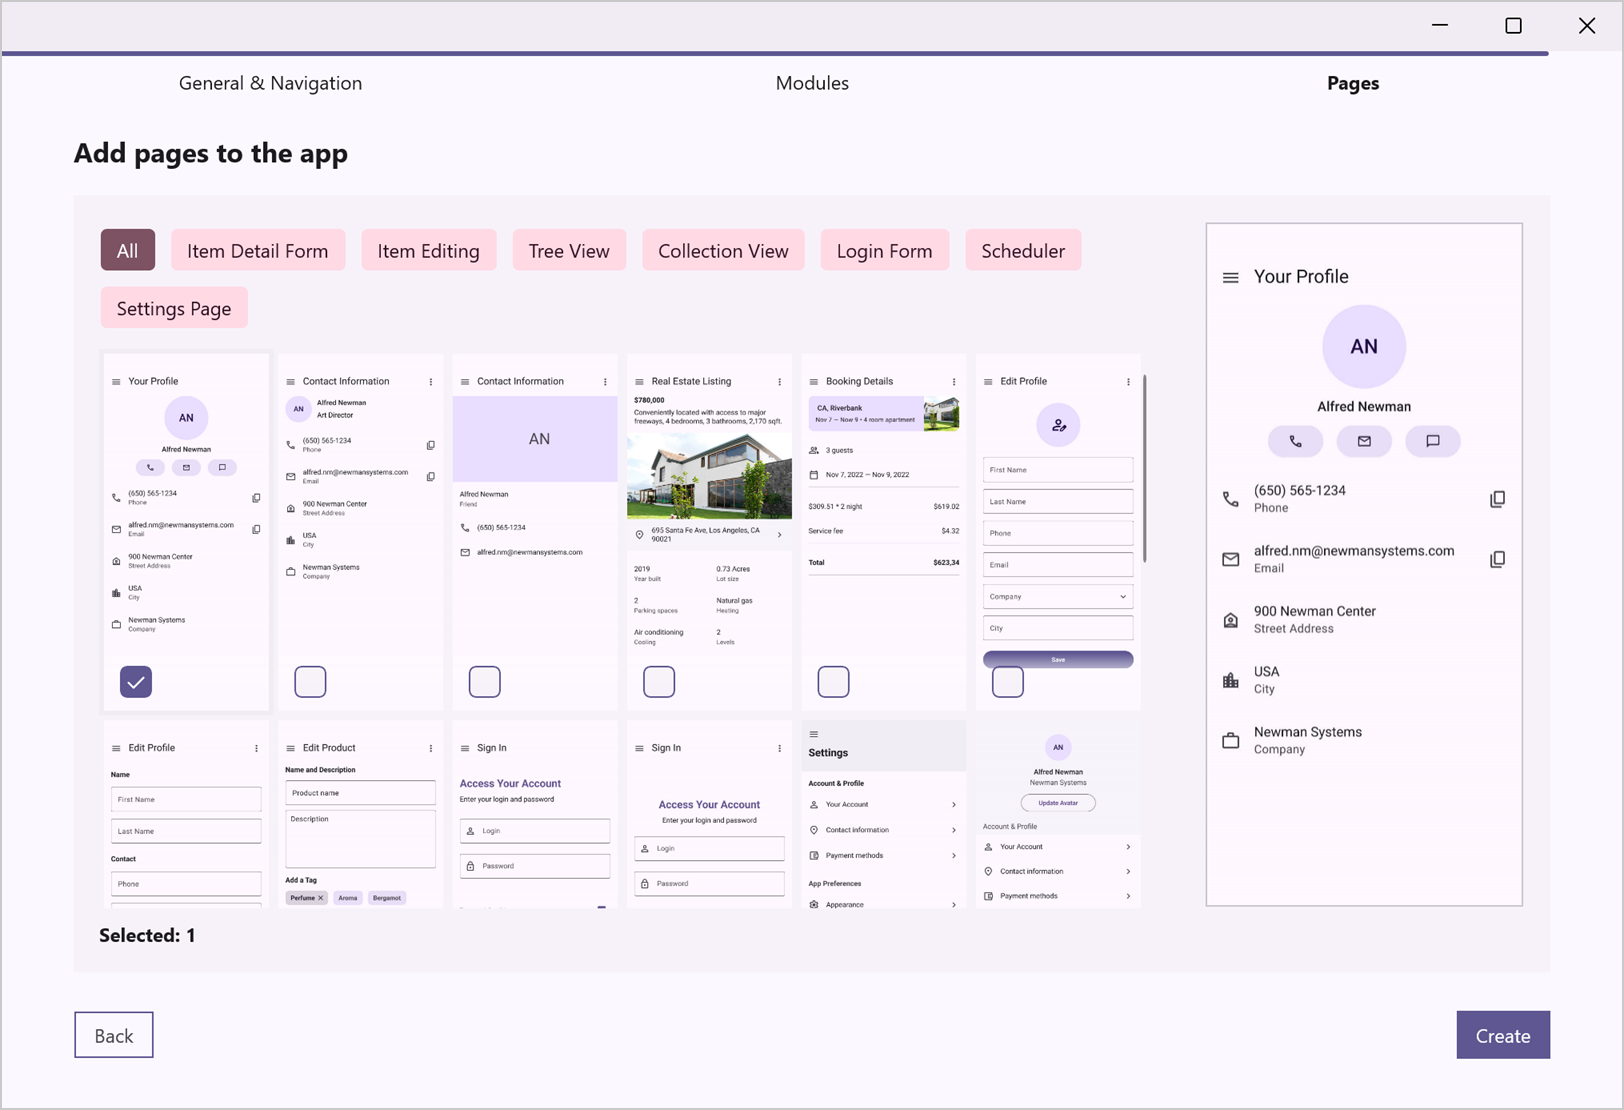
Task: Click the three-dot menu on Booking Details card
Action: pyautogui.click(x=954, y=382)
